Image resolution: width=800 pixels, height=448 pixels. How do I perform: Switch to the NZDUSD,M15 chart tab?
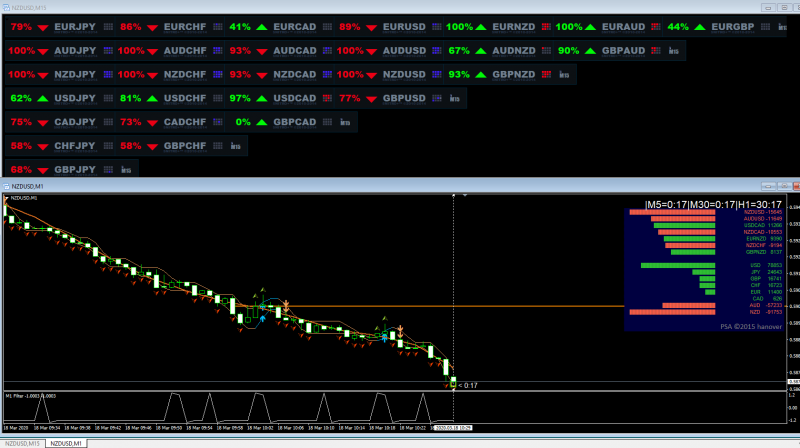[x=22, y=443]
